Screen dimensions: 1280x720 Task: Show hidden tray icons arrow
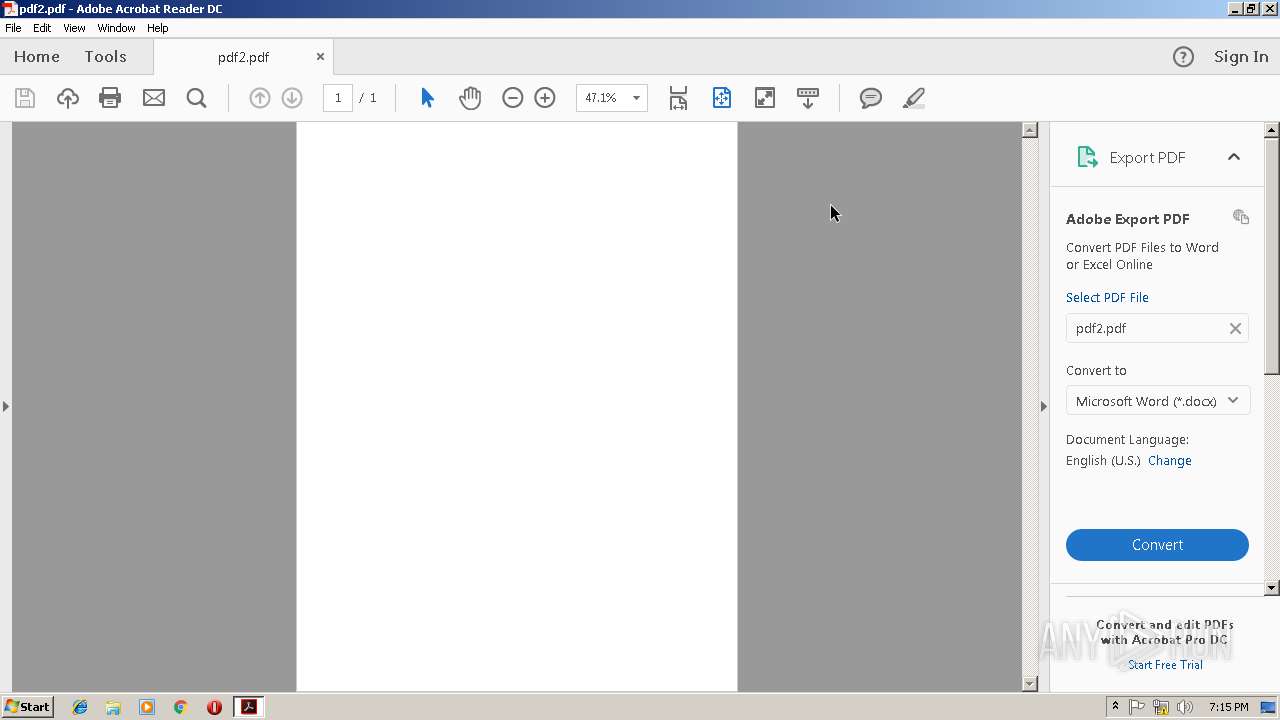click(1115, 707)
